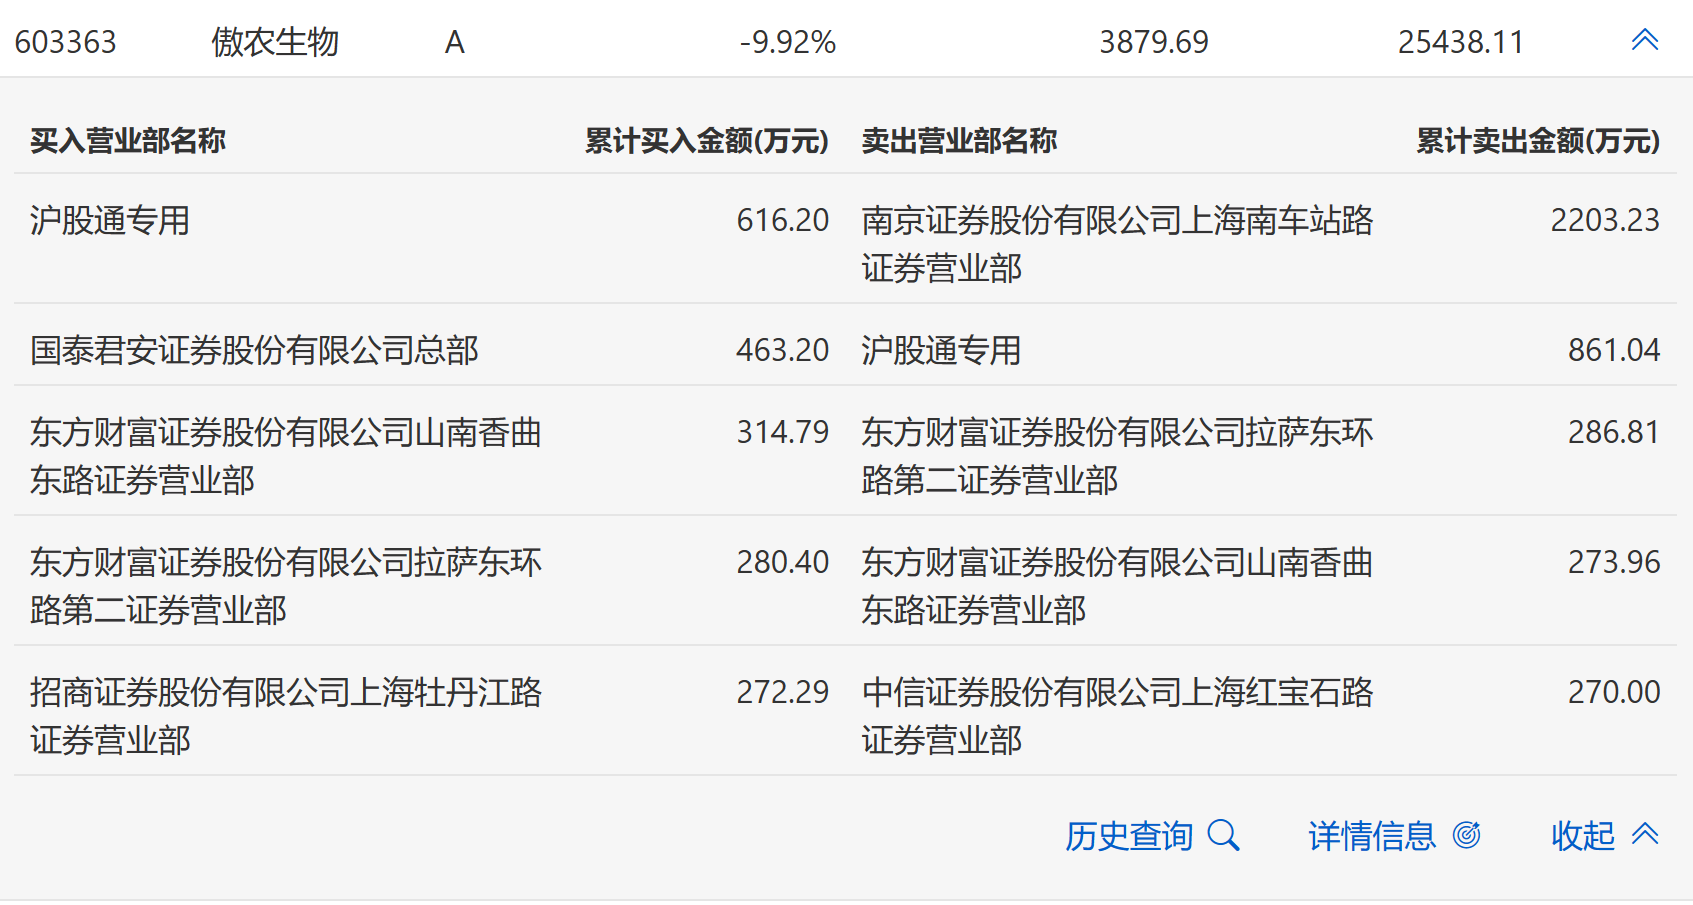The height and width of the screenshot is (905, 1693).
Task: Click buy amount 314.79
Action: 783,432
